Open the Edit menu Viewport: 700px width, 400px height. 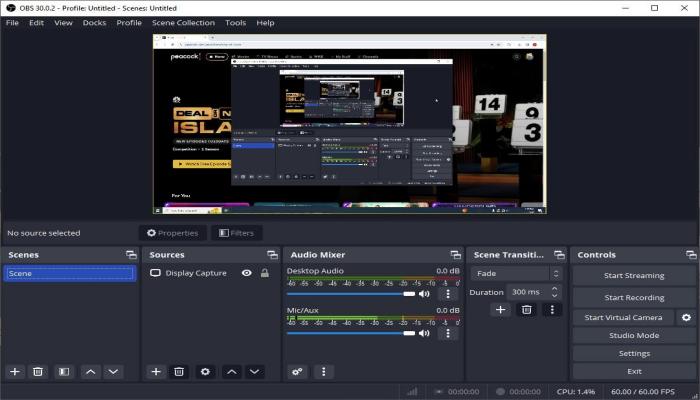[36, 23]
